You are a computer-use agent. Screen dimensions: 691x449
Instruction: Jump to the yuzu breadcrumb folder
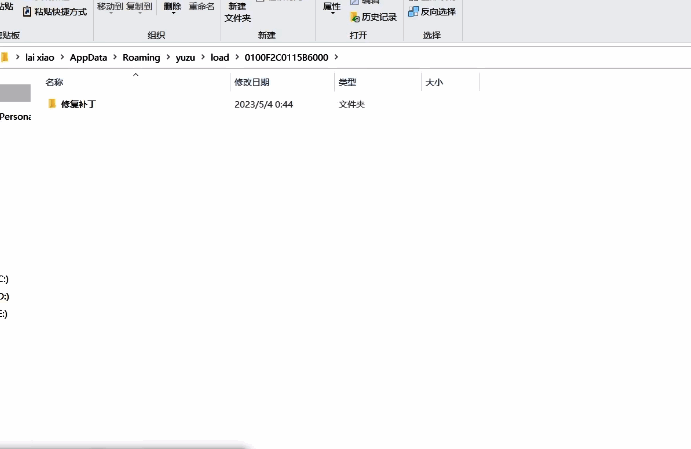(186, 57)
